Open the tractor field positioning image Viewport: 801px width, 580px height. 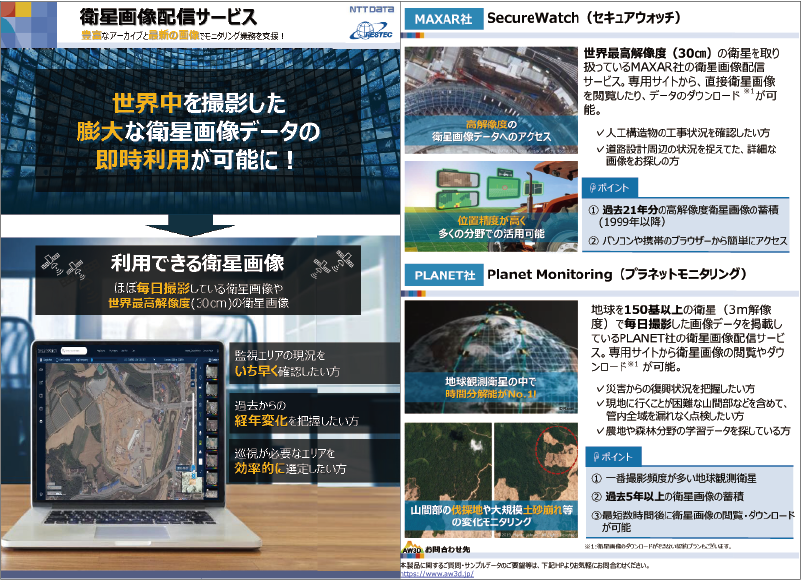point(491,206)
